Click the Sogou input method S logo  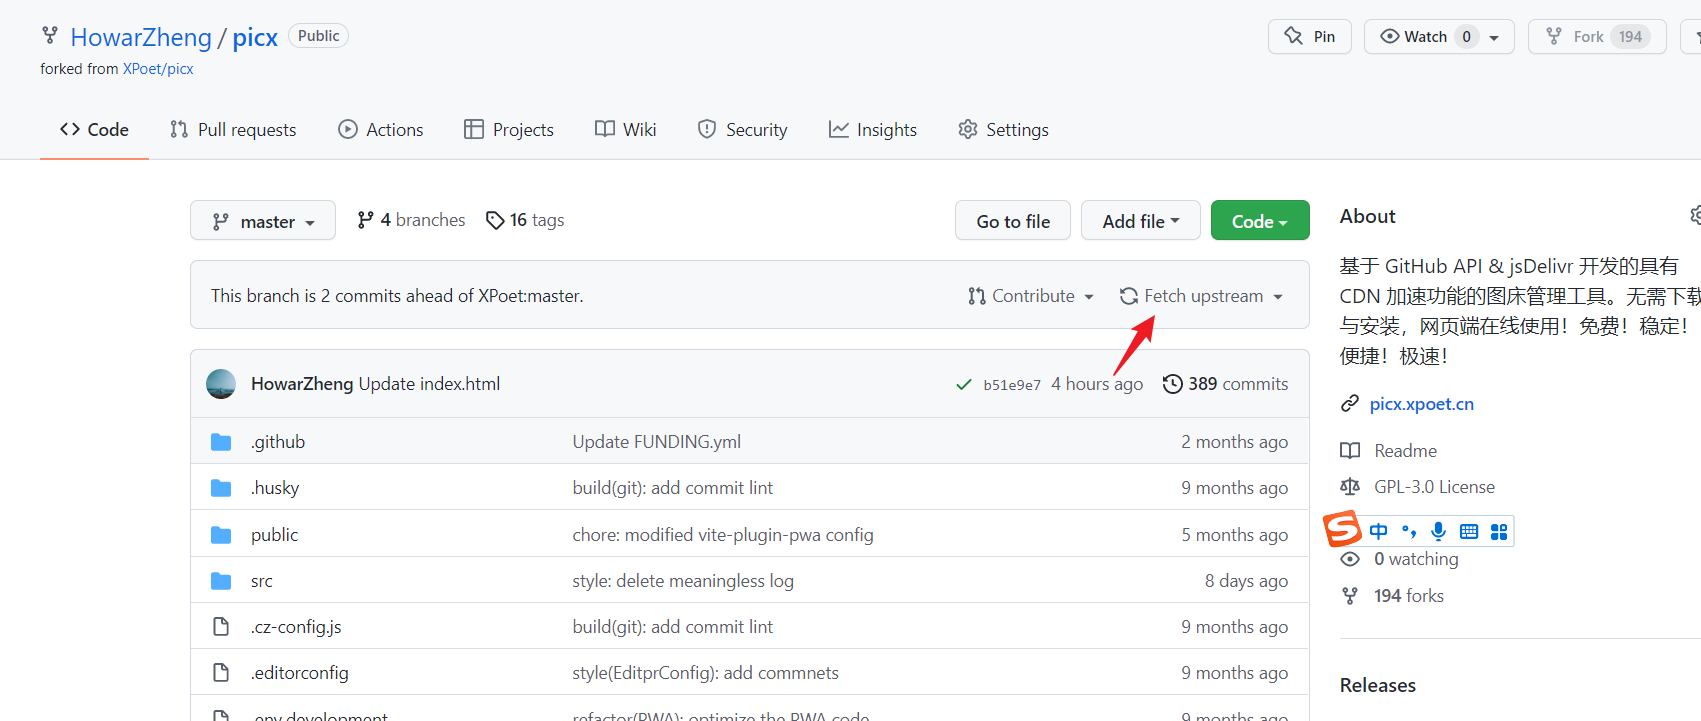(x=1343, y=529)
